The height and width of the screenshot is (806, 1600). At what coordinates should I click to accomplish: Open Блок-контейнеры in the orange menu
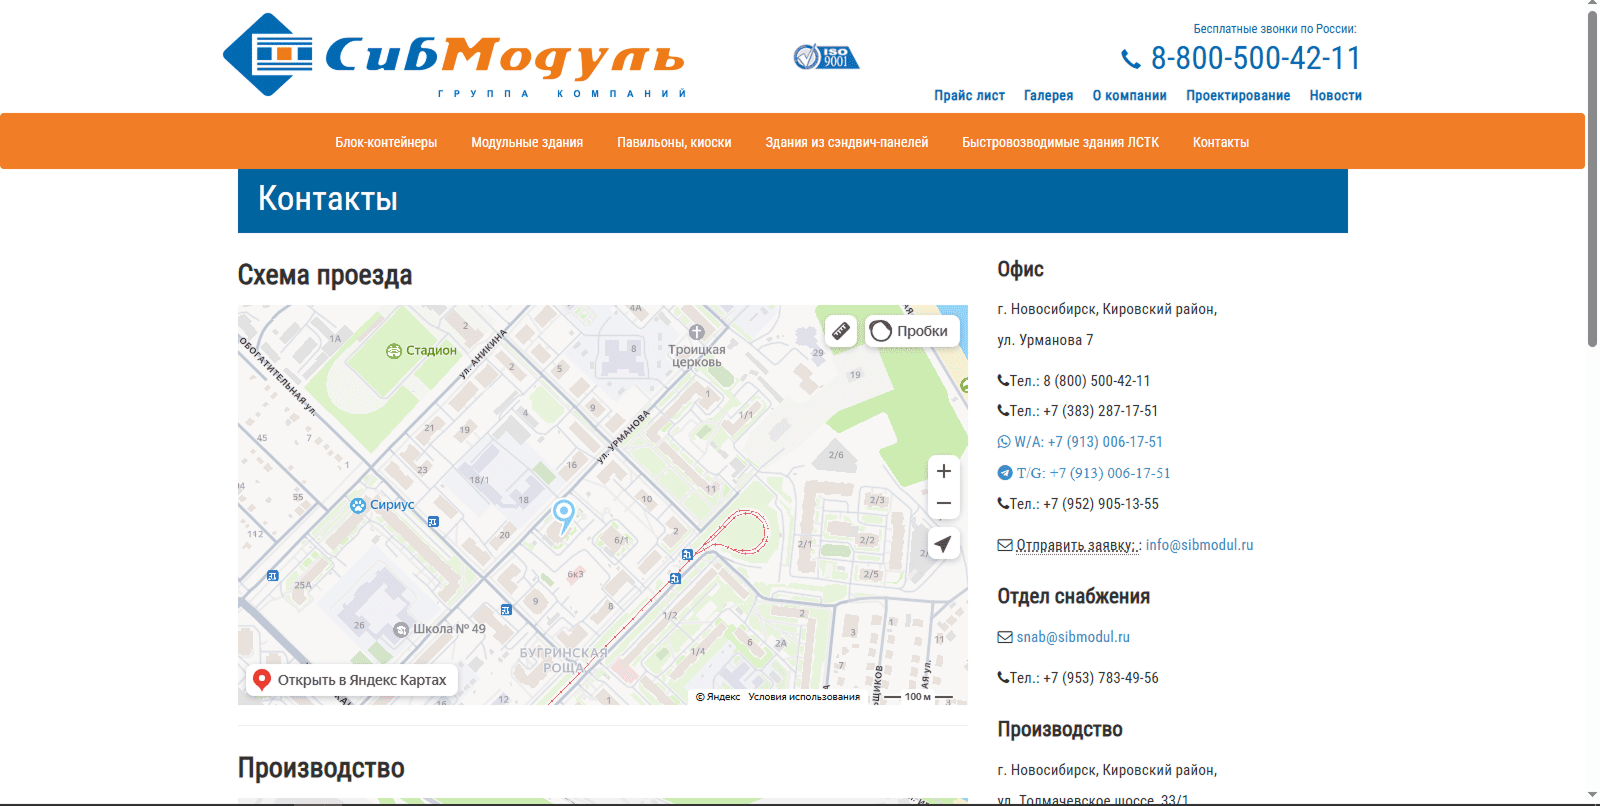click(x=386, y=142)
